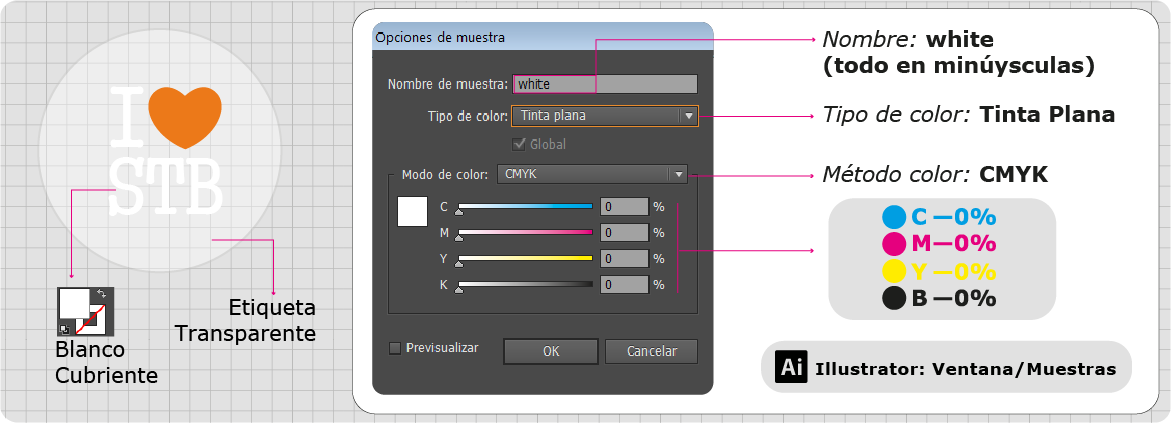Click the default fill and stroke icon
Viewport: 1171px width, 423px height.
pyautogui.click(x=64, y=328)
